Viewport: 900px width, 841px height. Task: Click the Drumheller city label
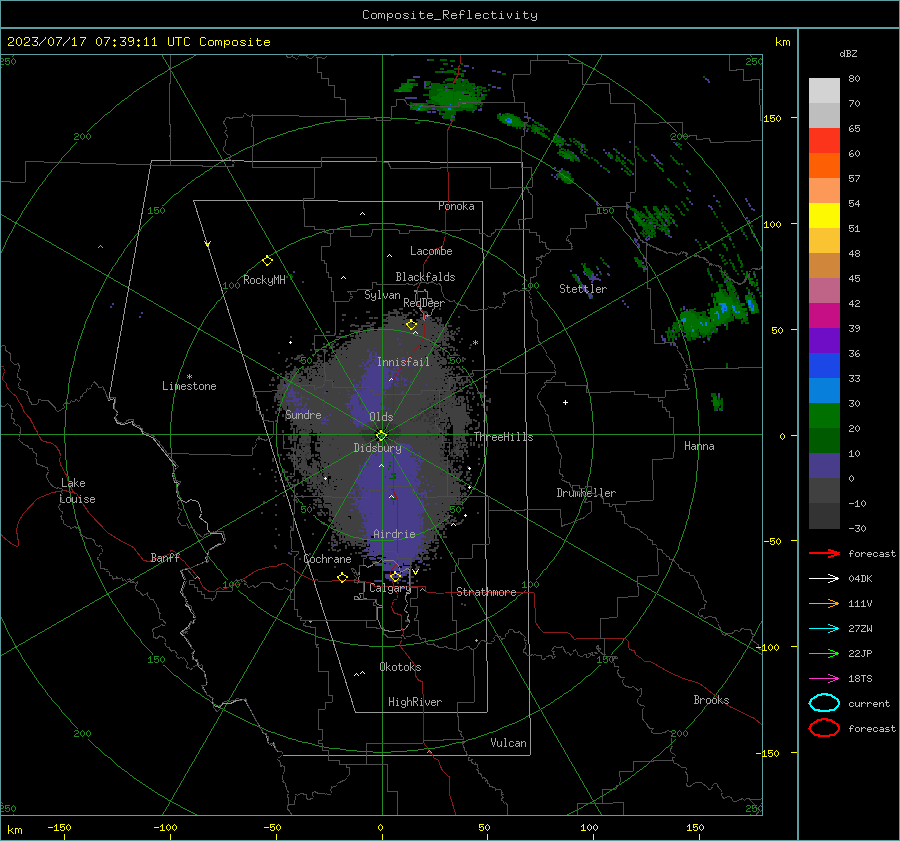point(586,493)
